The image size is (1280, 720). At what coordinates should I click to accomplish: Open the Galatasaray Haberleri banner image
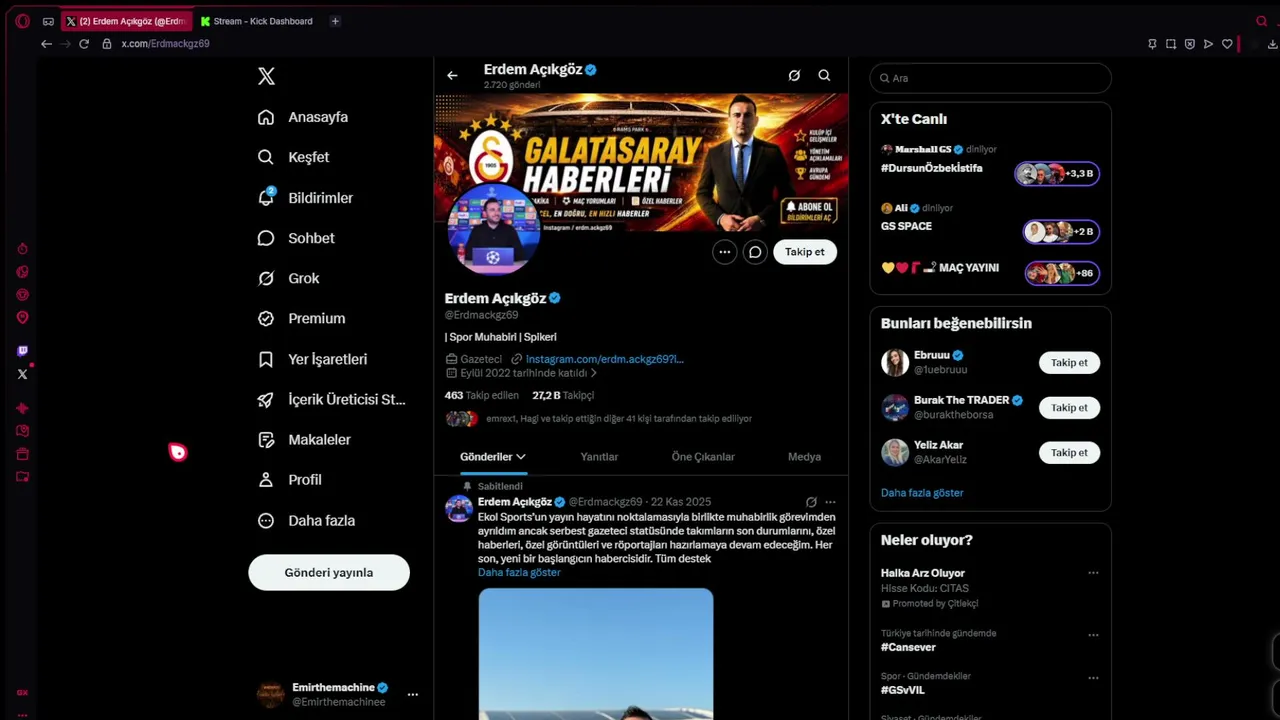pyautogui.click(x=641, y=160)
